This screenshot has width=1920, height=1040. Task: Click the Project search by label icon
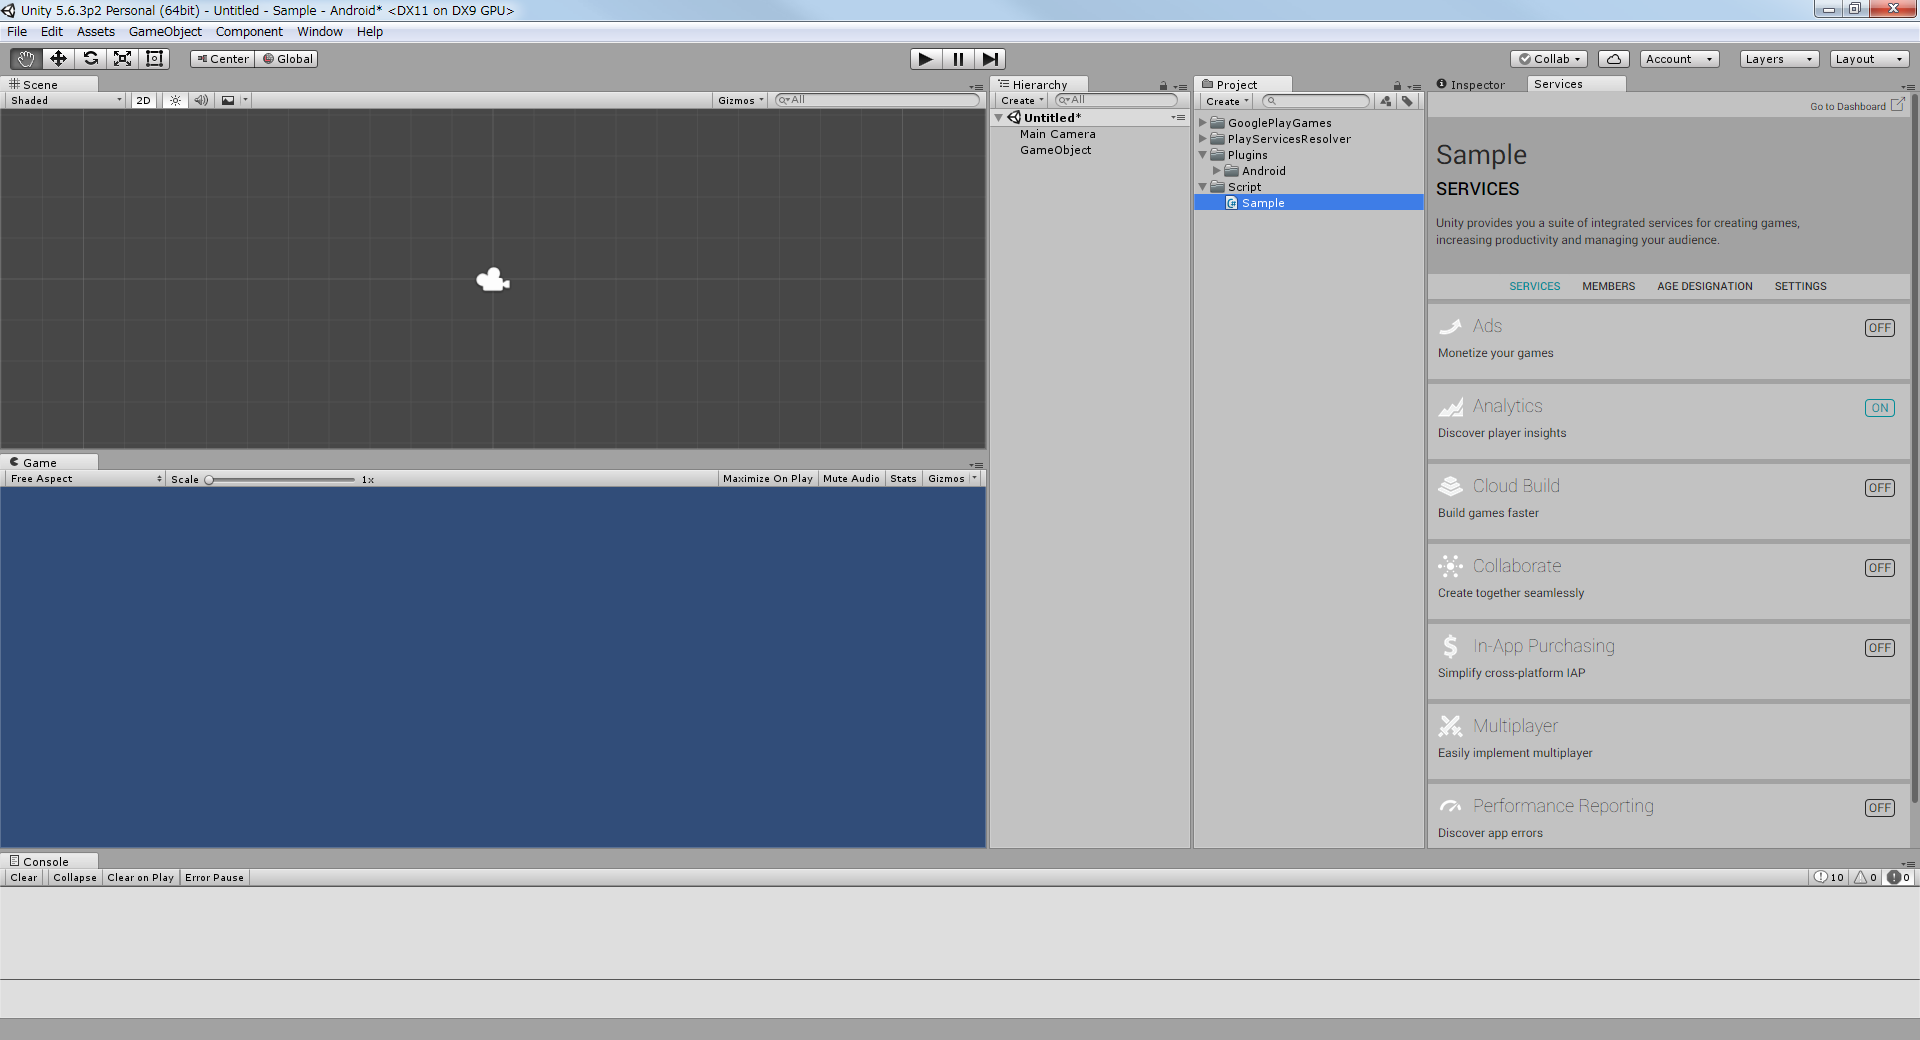(x=1407, y=101)
